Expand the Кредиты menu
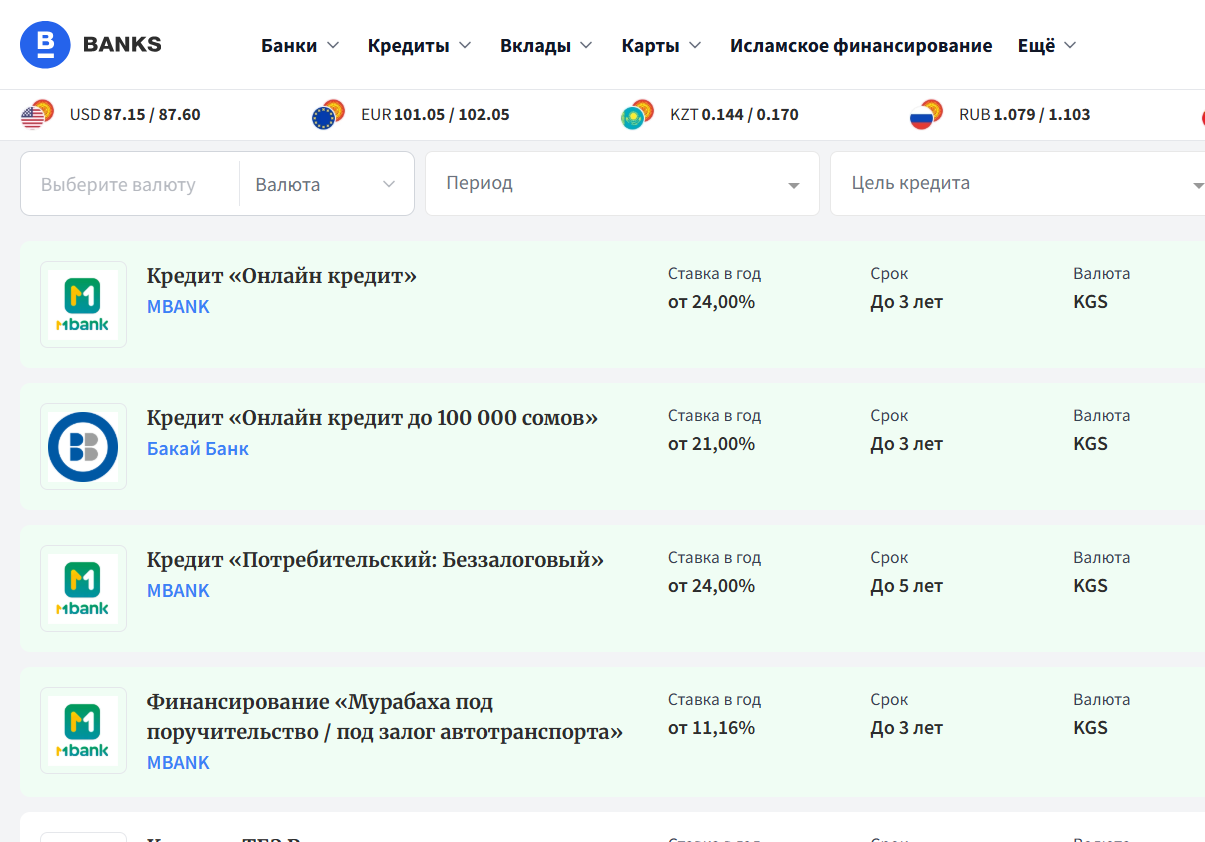The image size is (1205, 842). (x=419, y=45)
